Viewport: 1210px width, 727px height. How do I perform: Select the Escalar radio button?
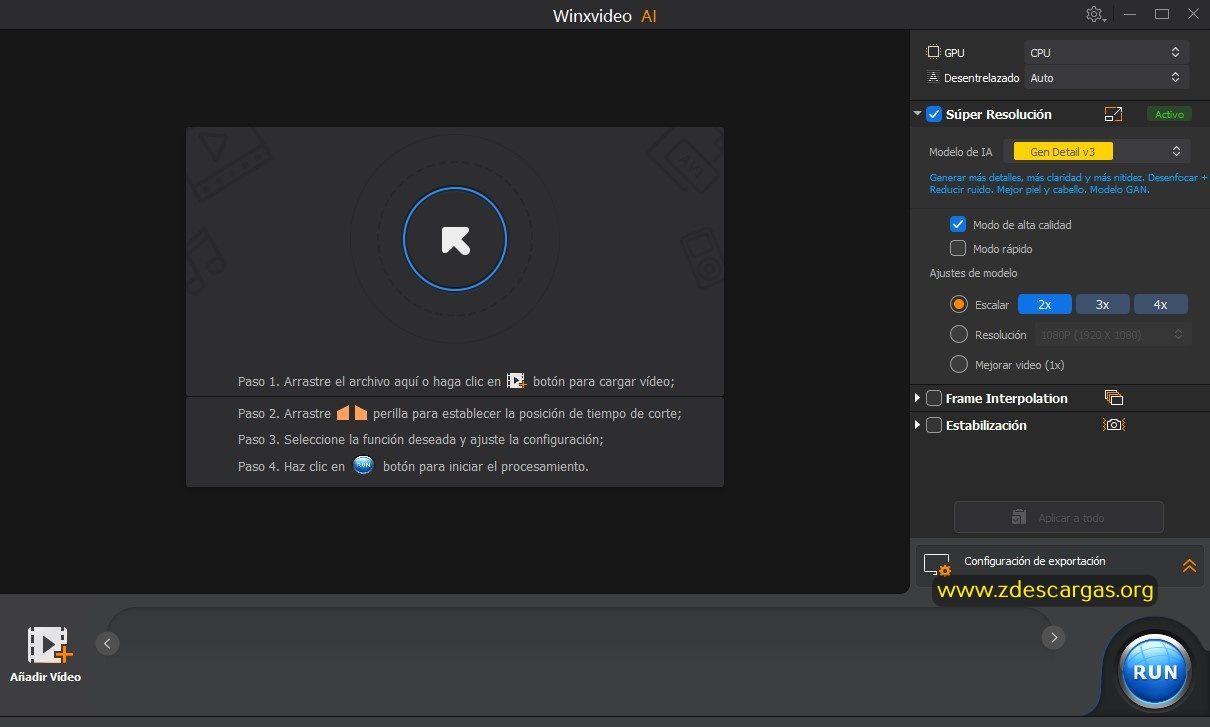[959, 304]
